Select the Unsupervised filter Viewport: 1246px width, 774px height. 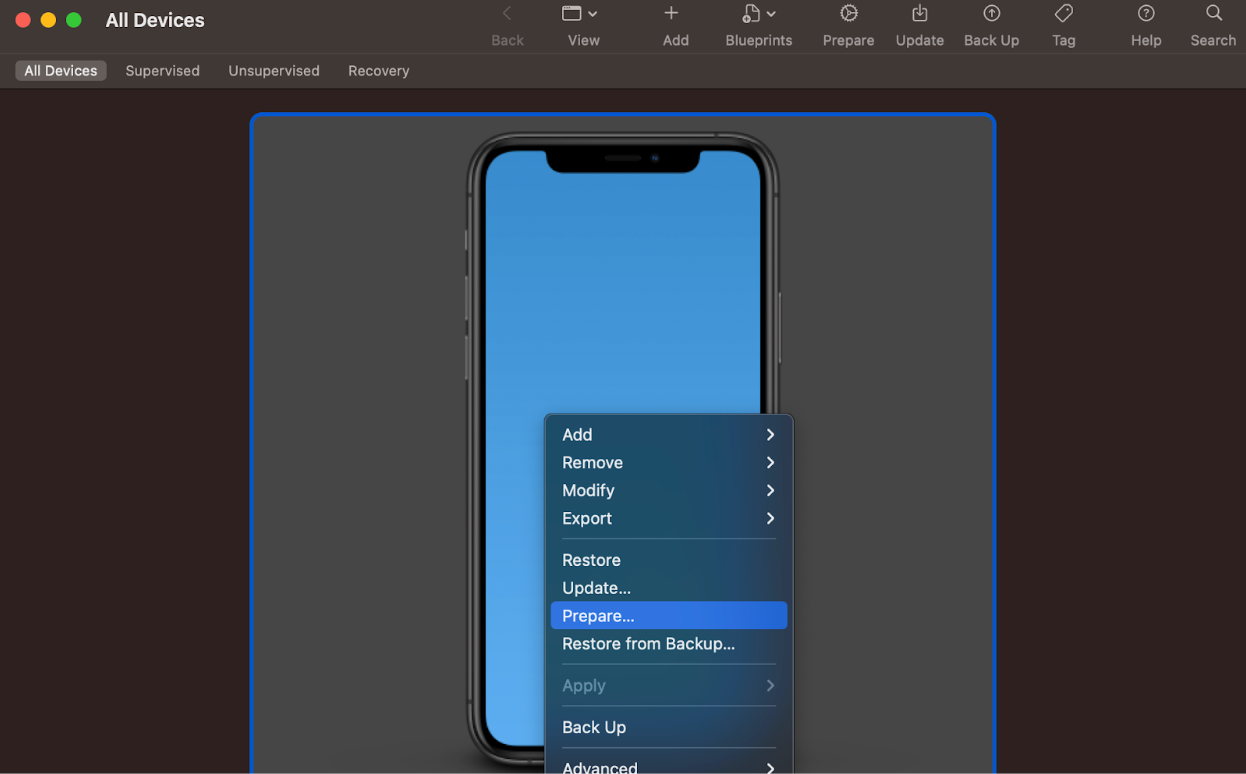274,70
